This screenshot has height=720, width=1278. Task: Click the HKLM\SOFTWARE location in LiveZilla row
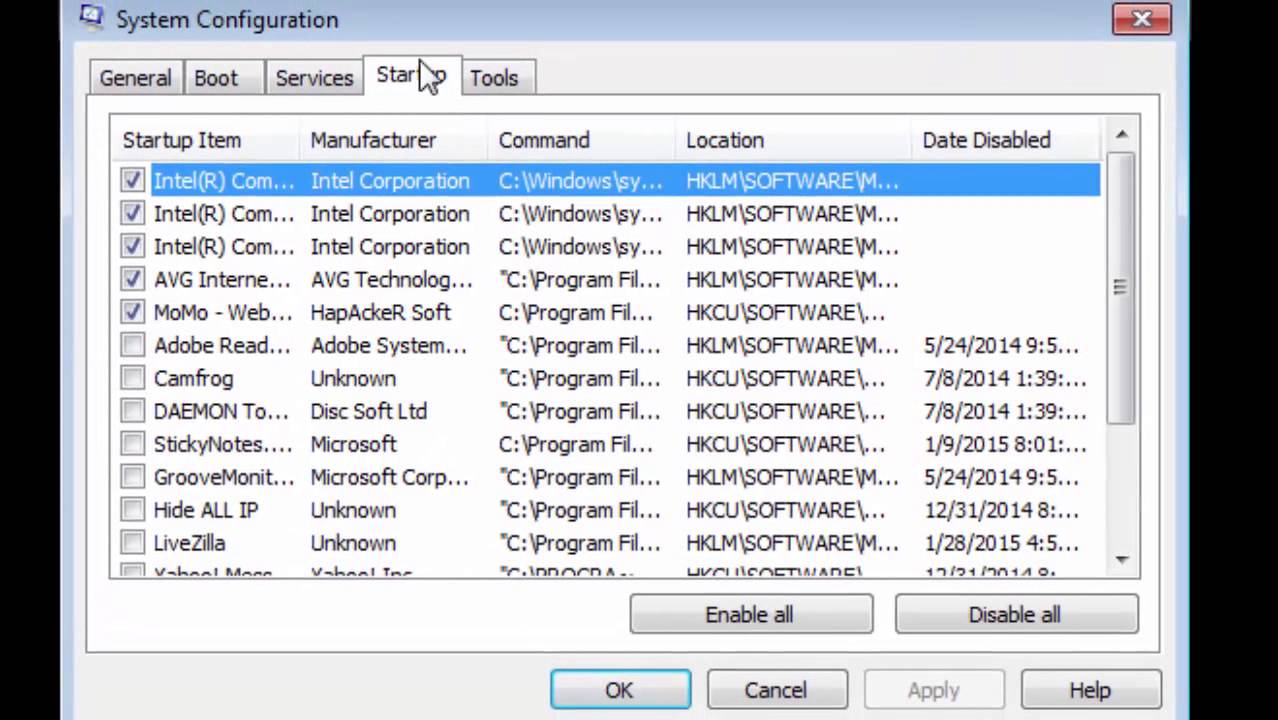(x=792, y=543)
